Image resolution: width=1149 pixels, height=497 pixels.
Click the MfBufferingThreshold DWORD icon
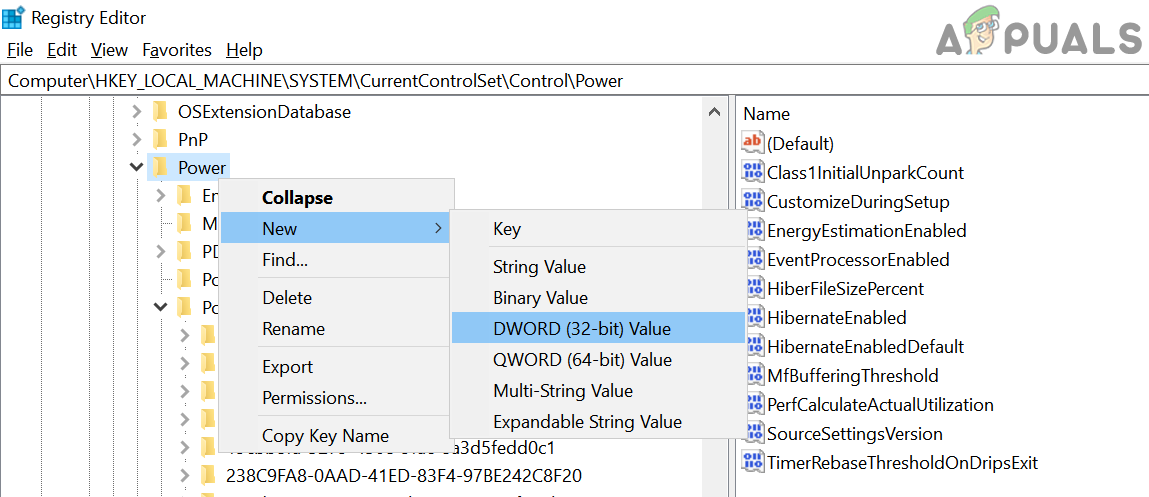click(x=753, y=376)
